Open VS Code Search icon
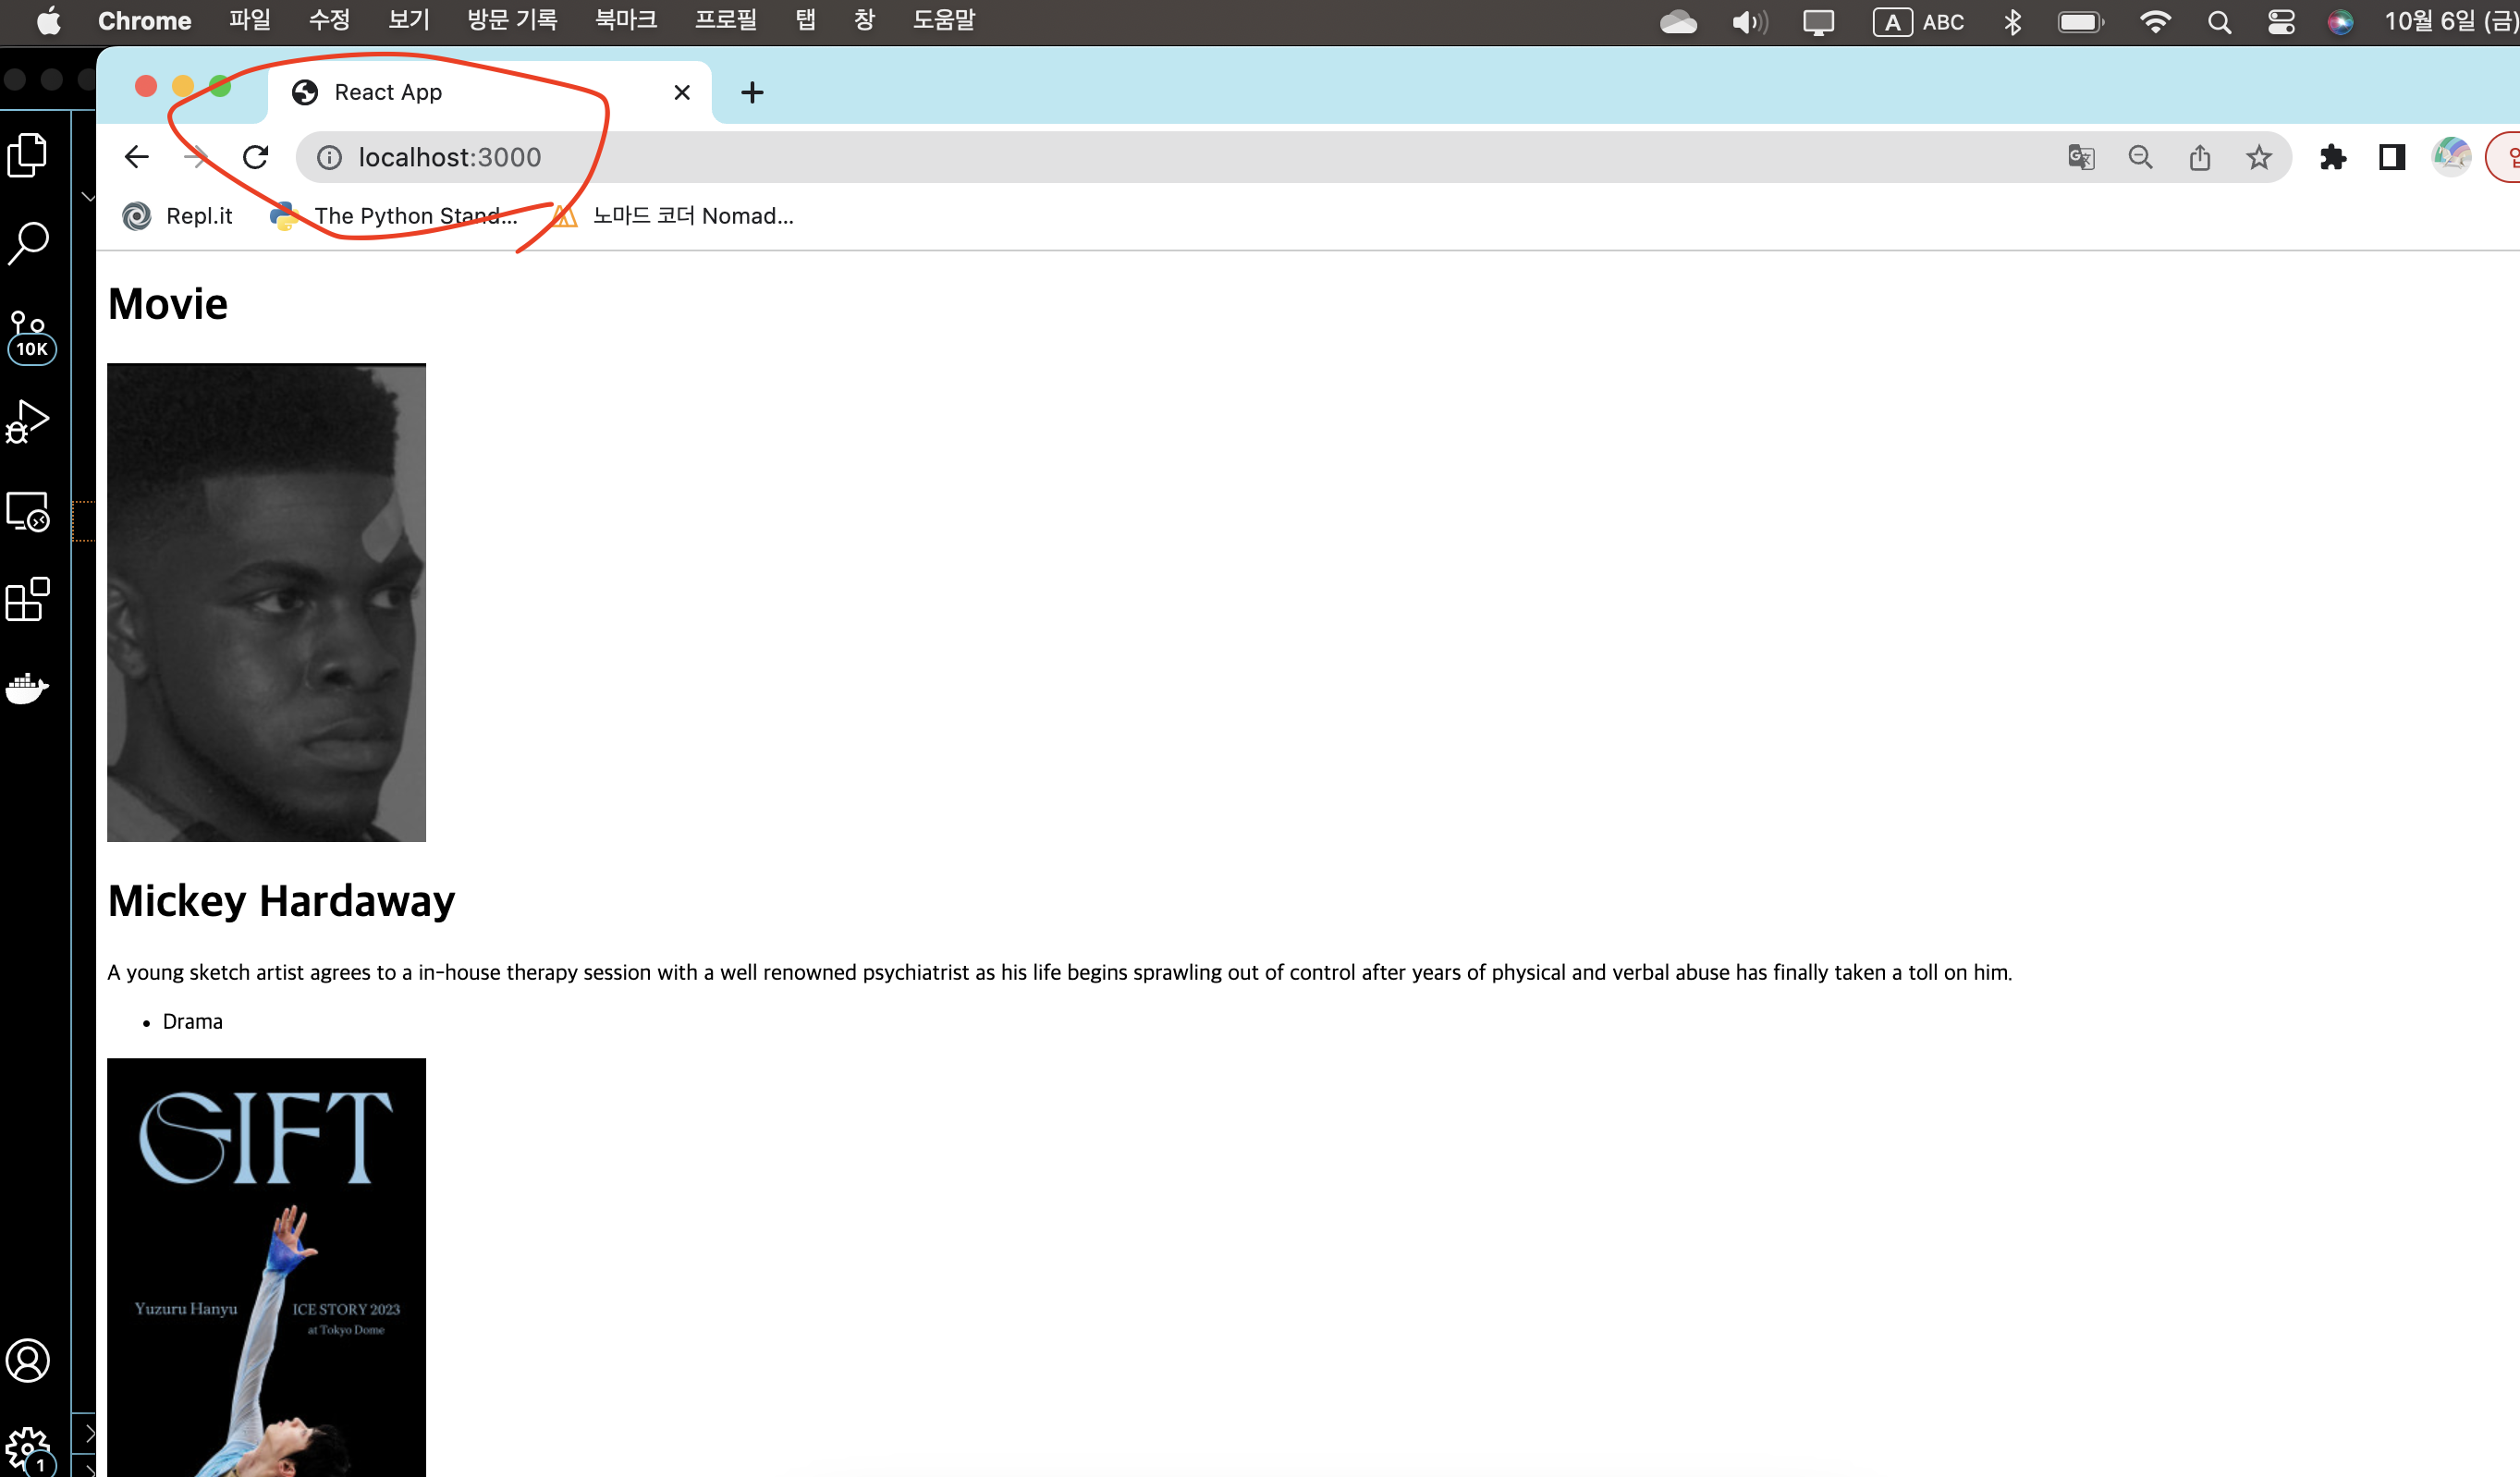 (28, 243)
